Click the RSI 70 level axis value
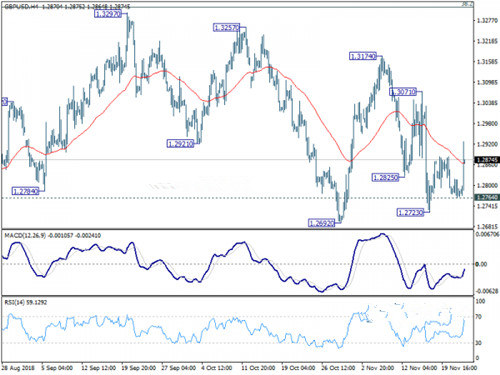The width and height of the screenshot is (500, 375). pos(478,317)
